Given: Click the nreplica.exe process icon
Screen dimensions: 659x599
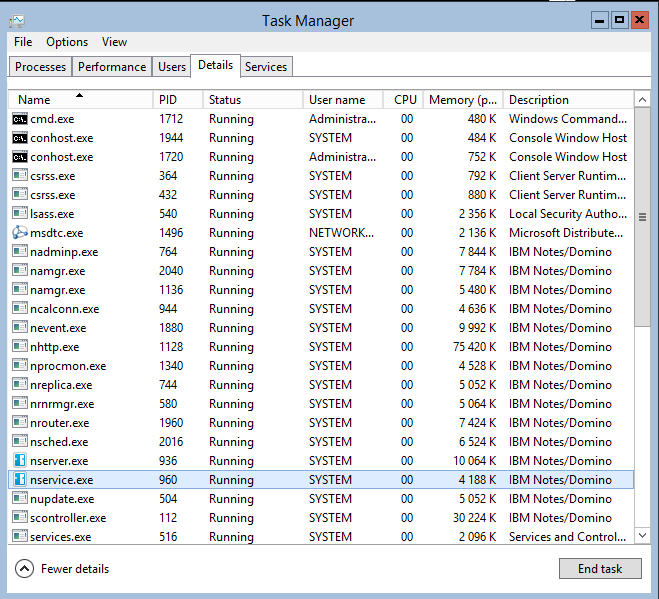Looking at the screenshot, I should coord(20,385).
